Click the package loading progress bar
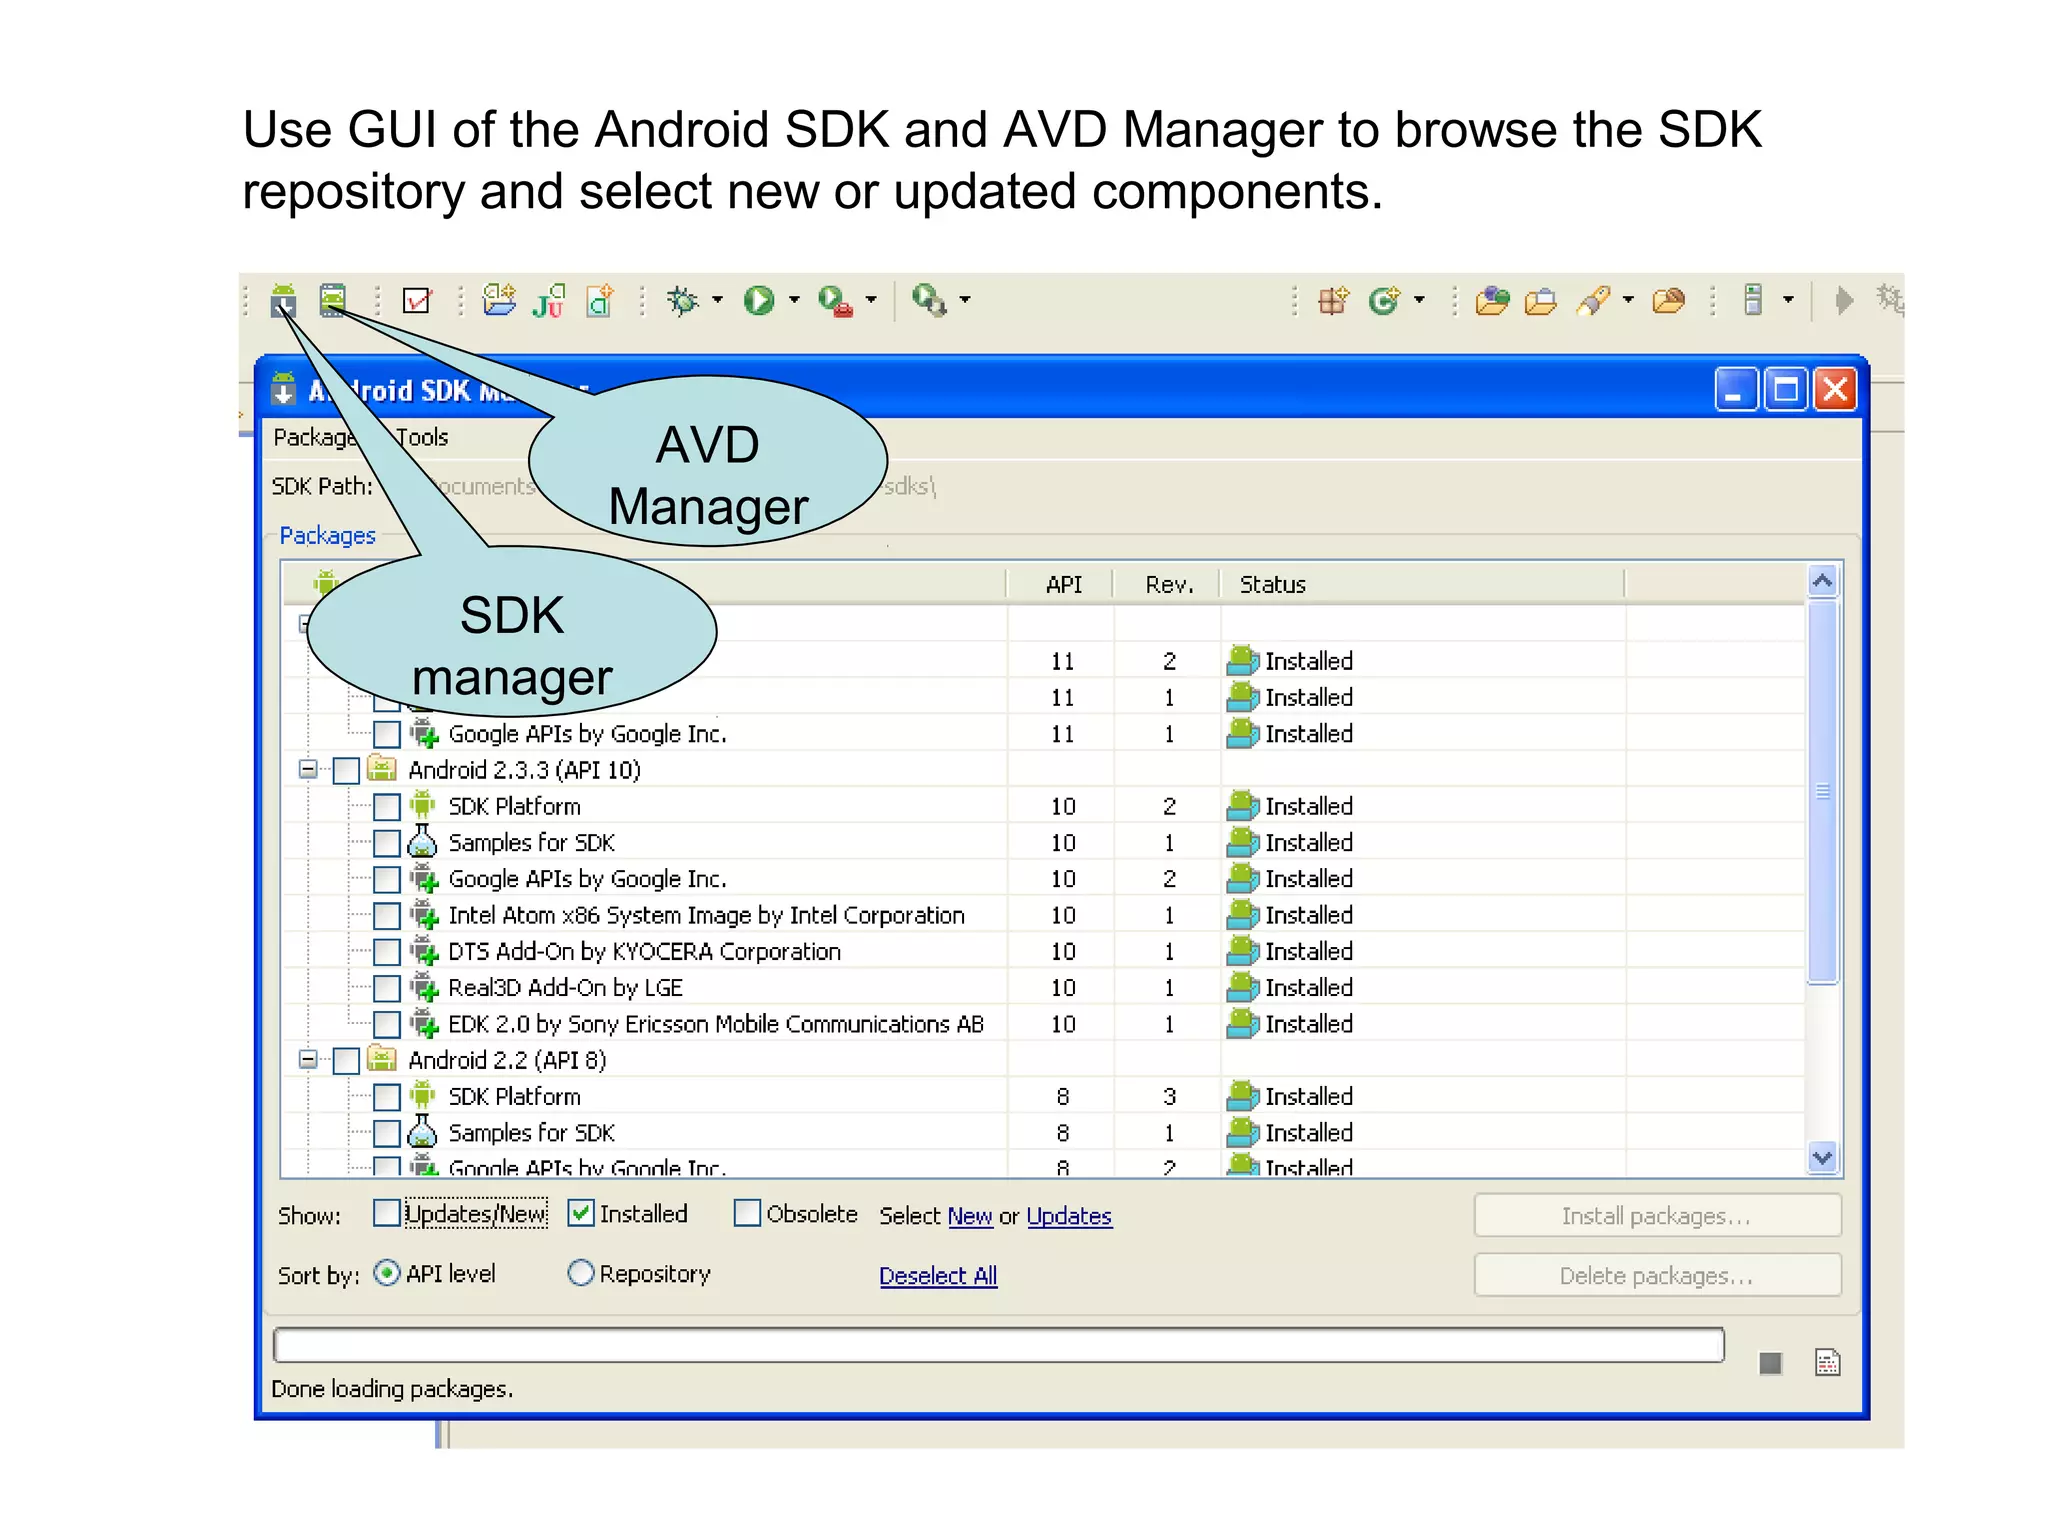Viewport: 2048px width, 1536px height. point(999,1345)
